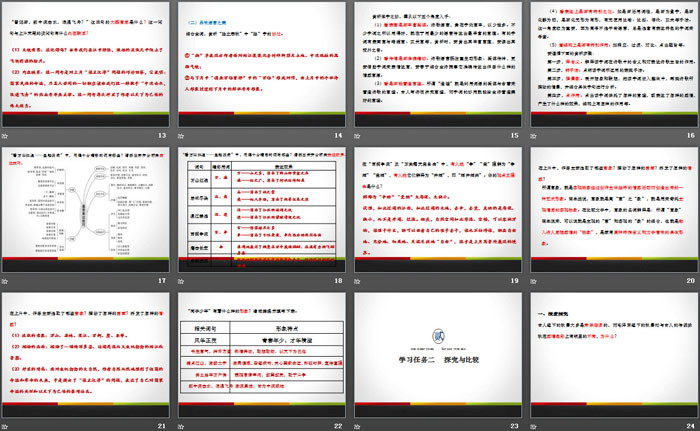Select the slide 16 thumbnail
The image size is (700, 431).
tap(612, 63)
